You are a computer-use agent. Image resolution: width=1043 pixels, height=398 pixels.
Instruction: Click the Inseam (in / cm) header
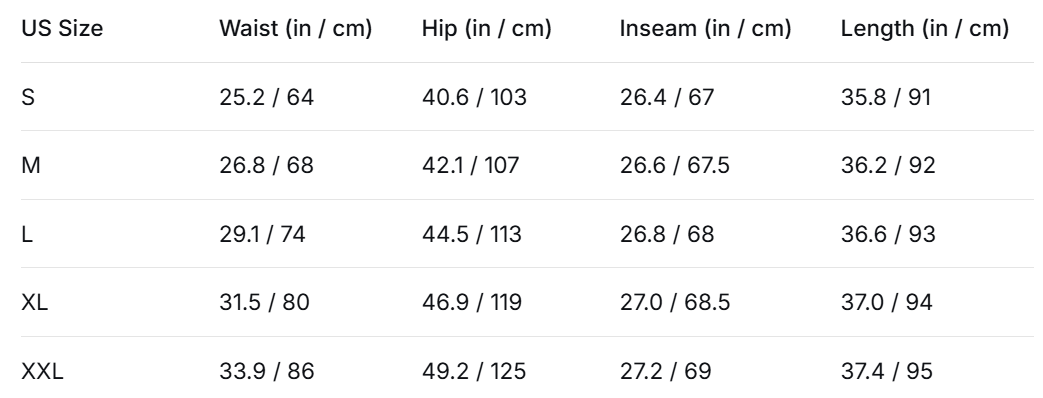[x=705, y=29]
